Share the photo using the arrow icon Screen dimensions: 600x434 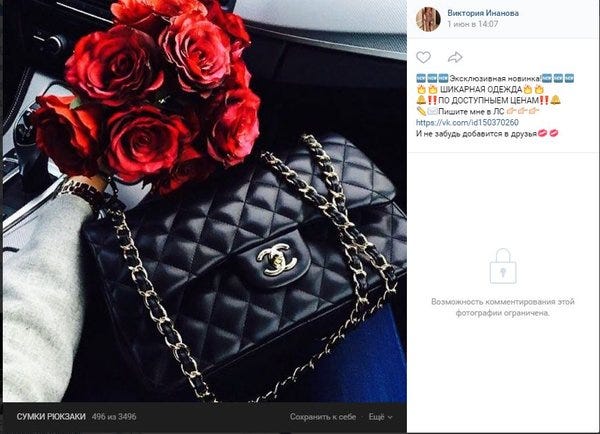[455, 57]
